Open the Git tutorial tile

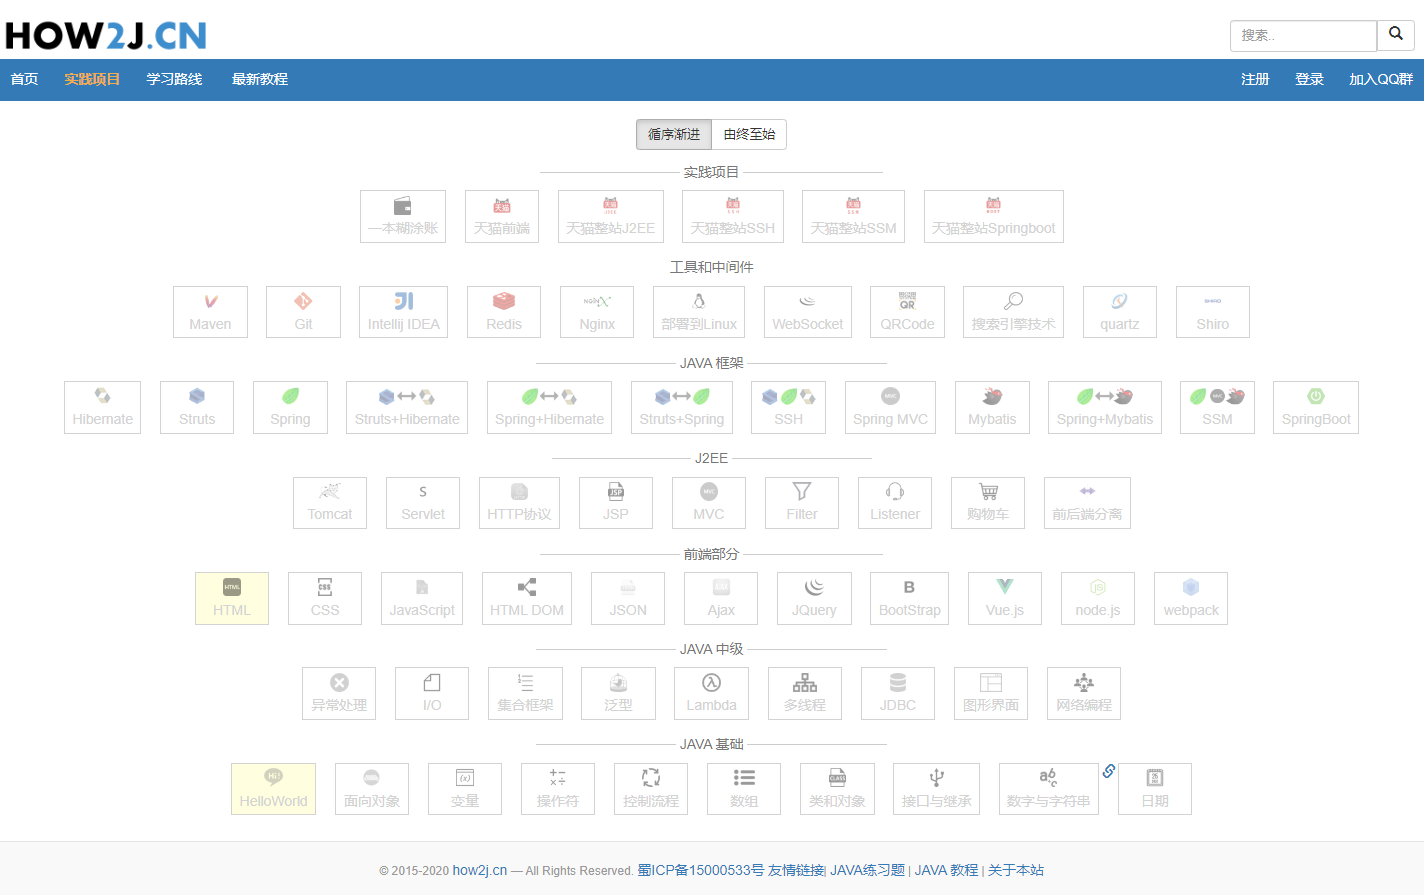(x=303, y=312)
